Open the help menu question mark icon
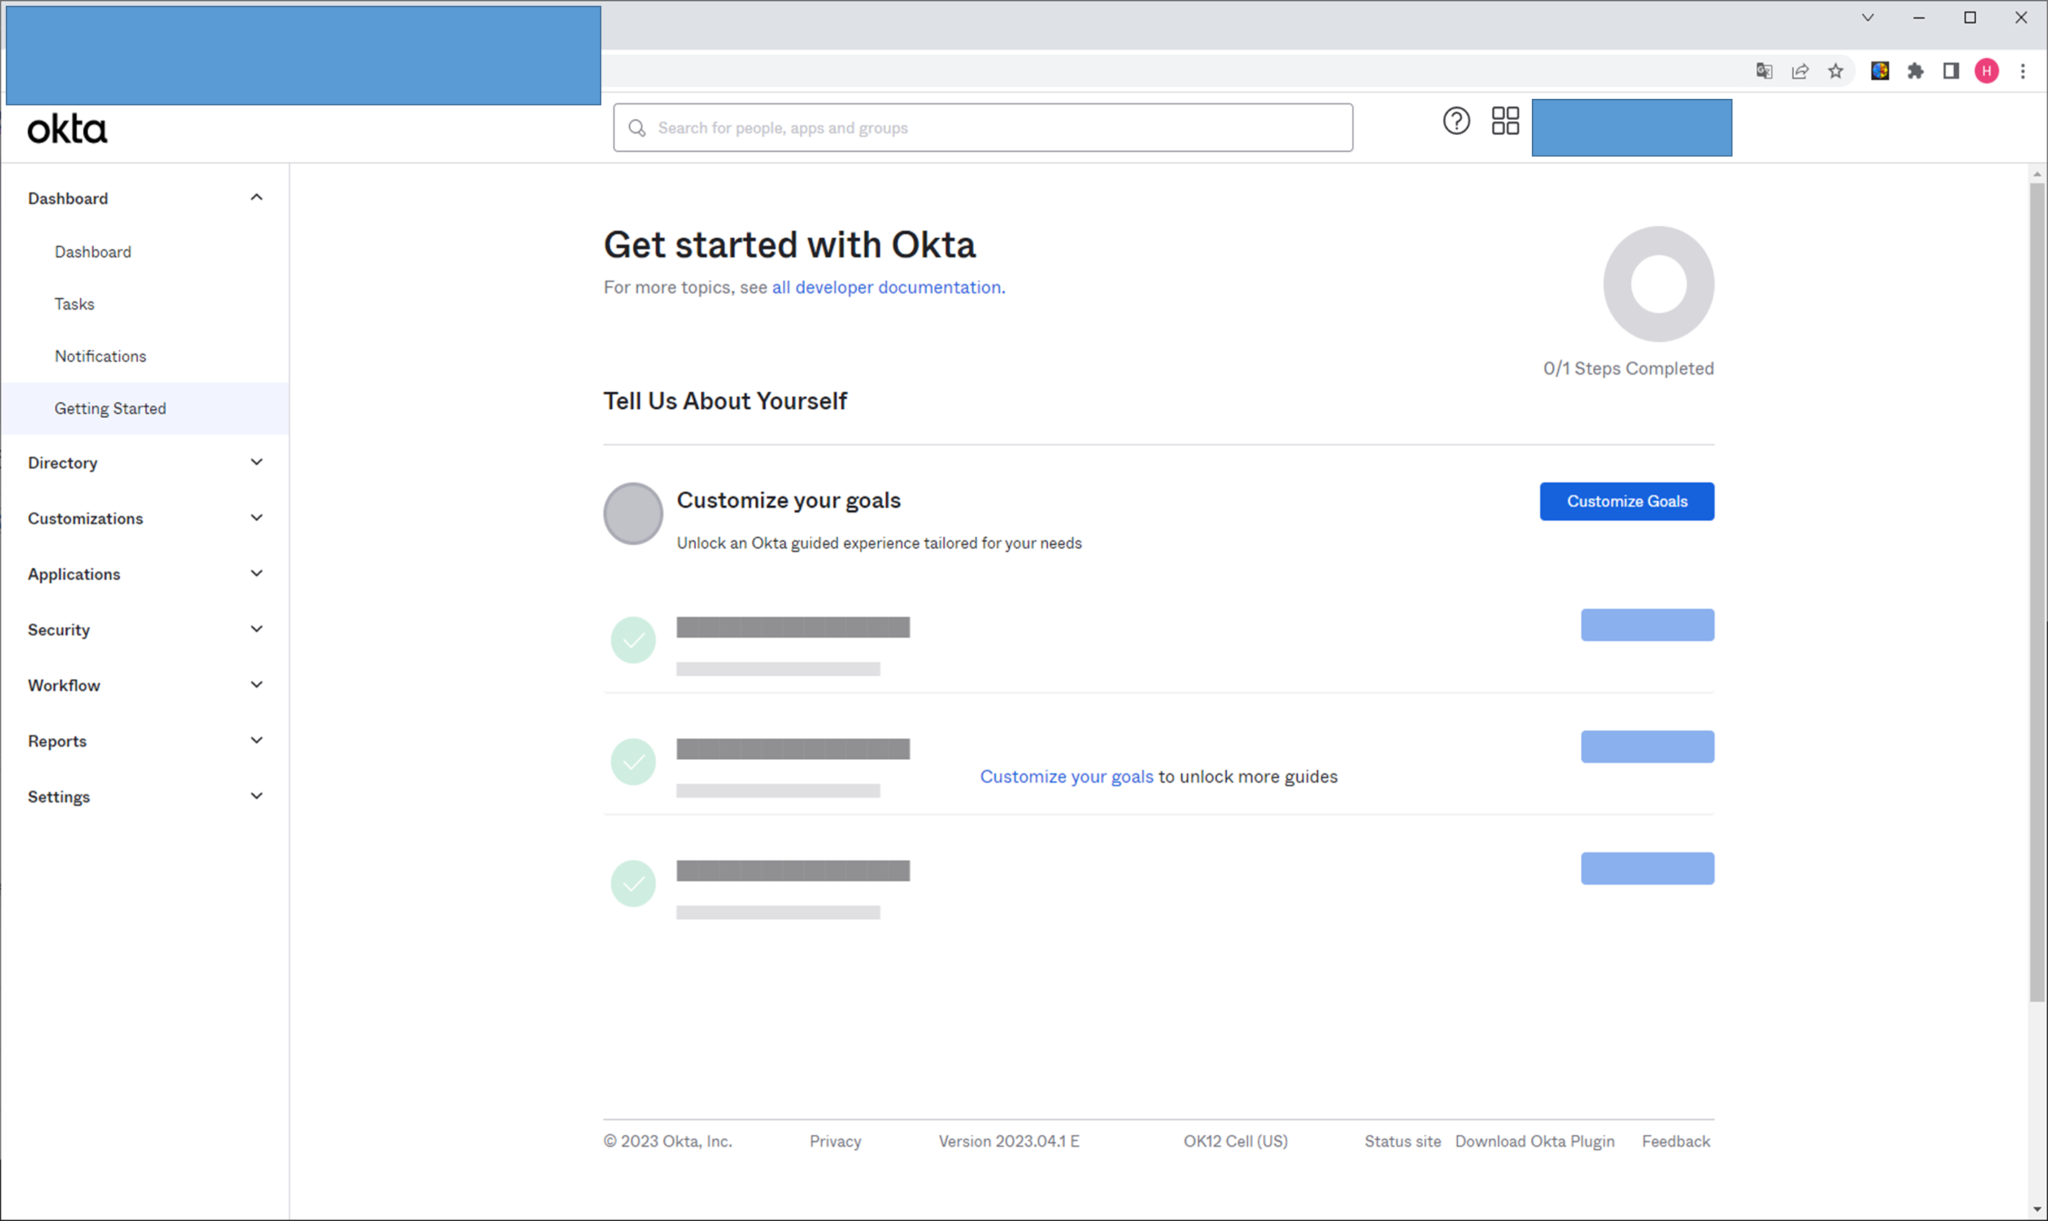The width and height of the screenshot is (2048, 1221). pos(1457,121)
